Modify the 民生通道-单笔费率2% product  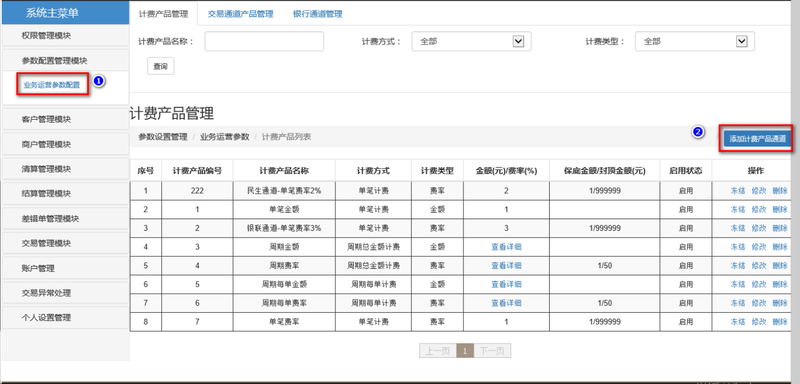click(x=759, y=191)
